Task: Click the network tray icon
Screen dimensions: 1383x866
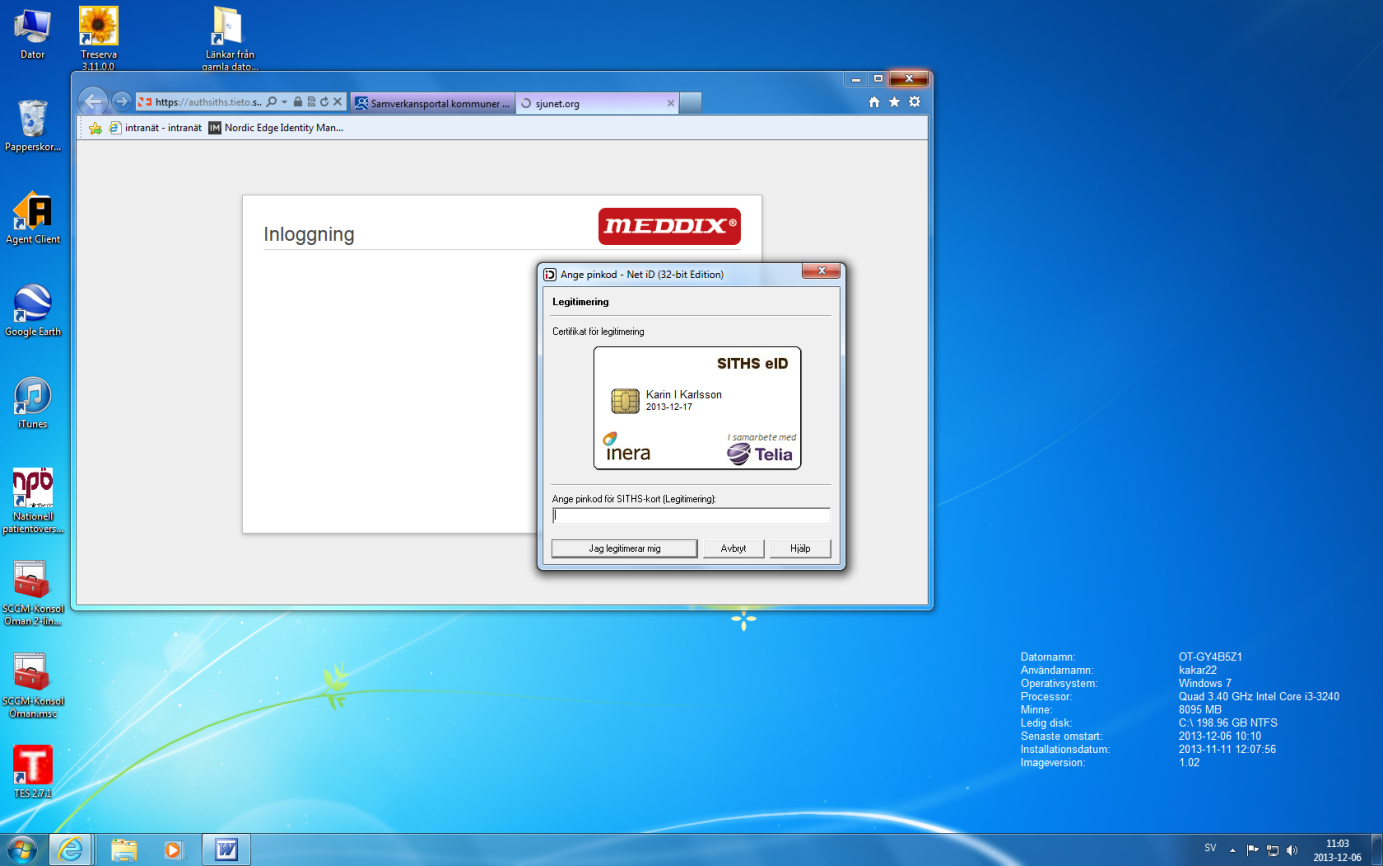Action: pyautogui.click(x=1273, y=850)
